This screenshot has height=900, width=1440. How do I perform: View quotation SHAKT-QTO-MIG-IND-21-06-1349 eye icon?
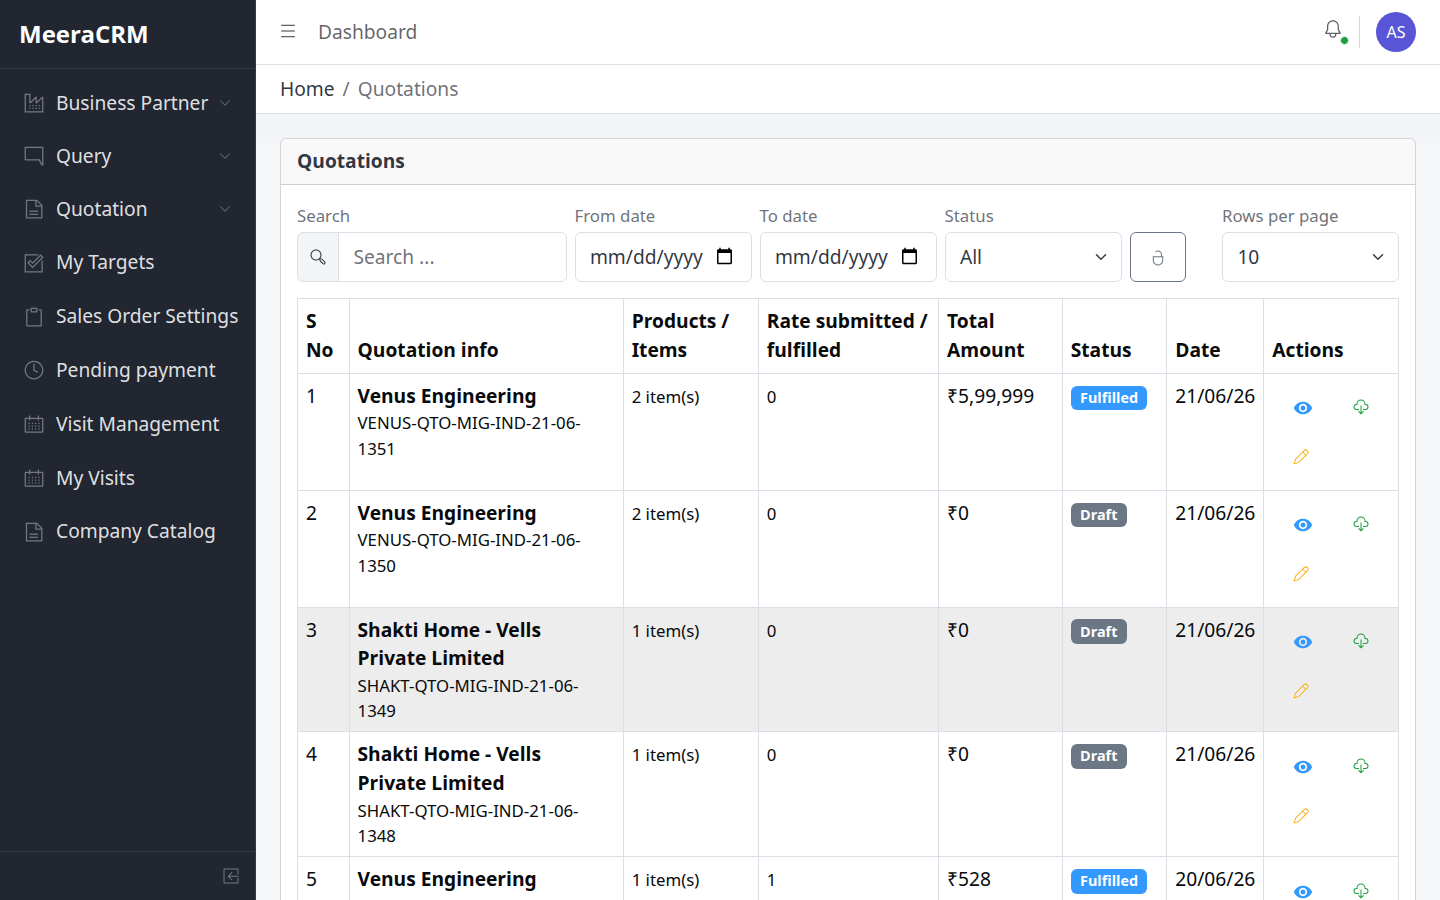point(1302,642)
